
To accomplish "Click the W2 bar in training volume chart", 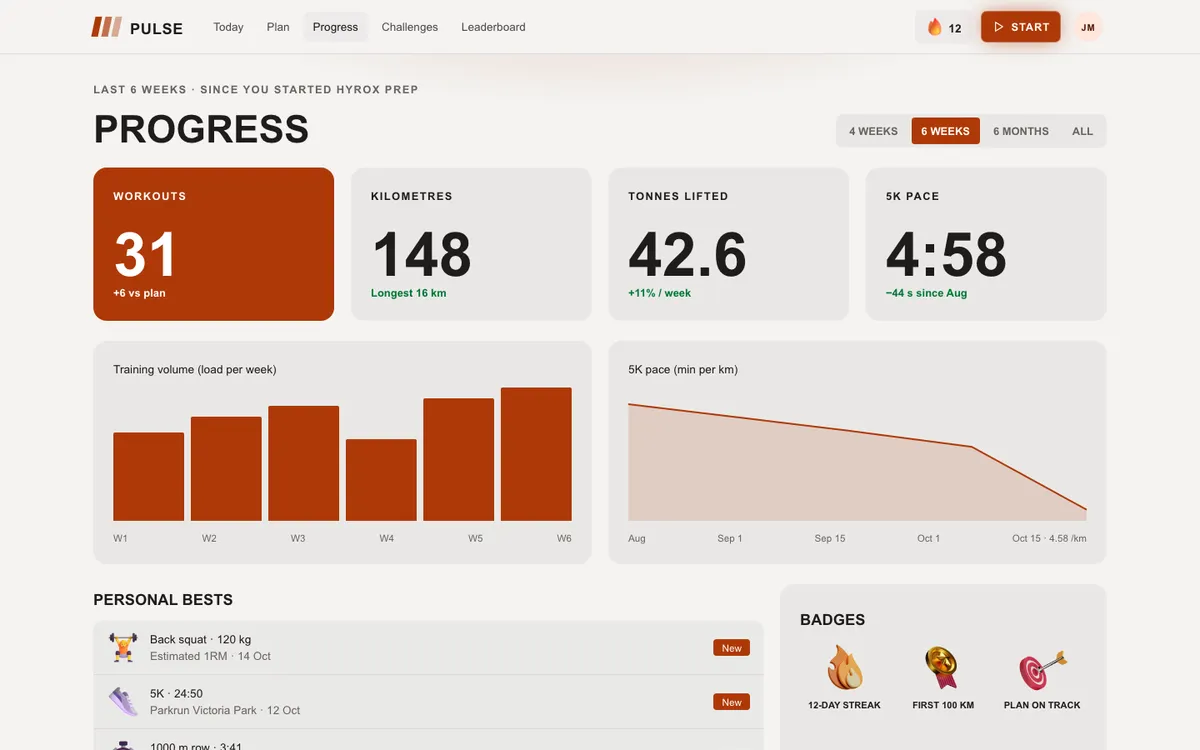I will click(x=226, y=469).
